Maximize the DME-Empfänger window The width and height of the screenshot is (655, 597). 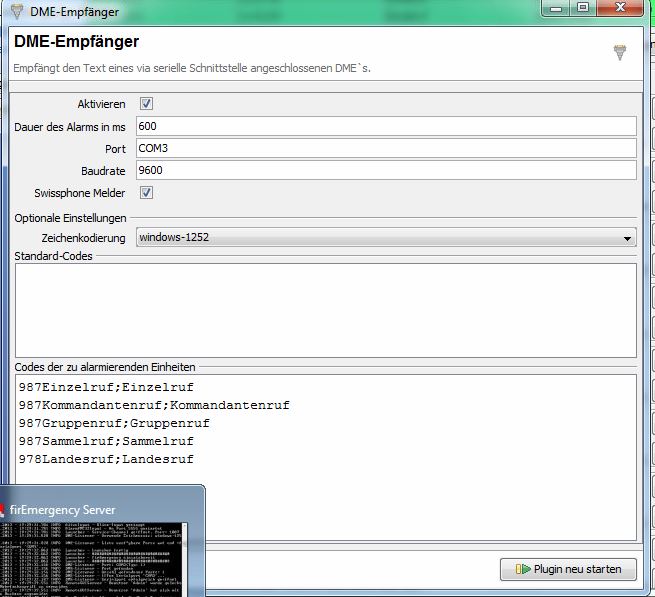[583, 8]
